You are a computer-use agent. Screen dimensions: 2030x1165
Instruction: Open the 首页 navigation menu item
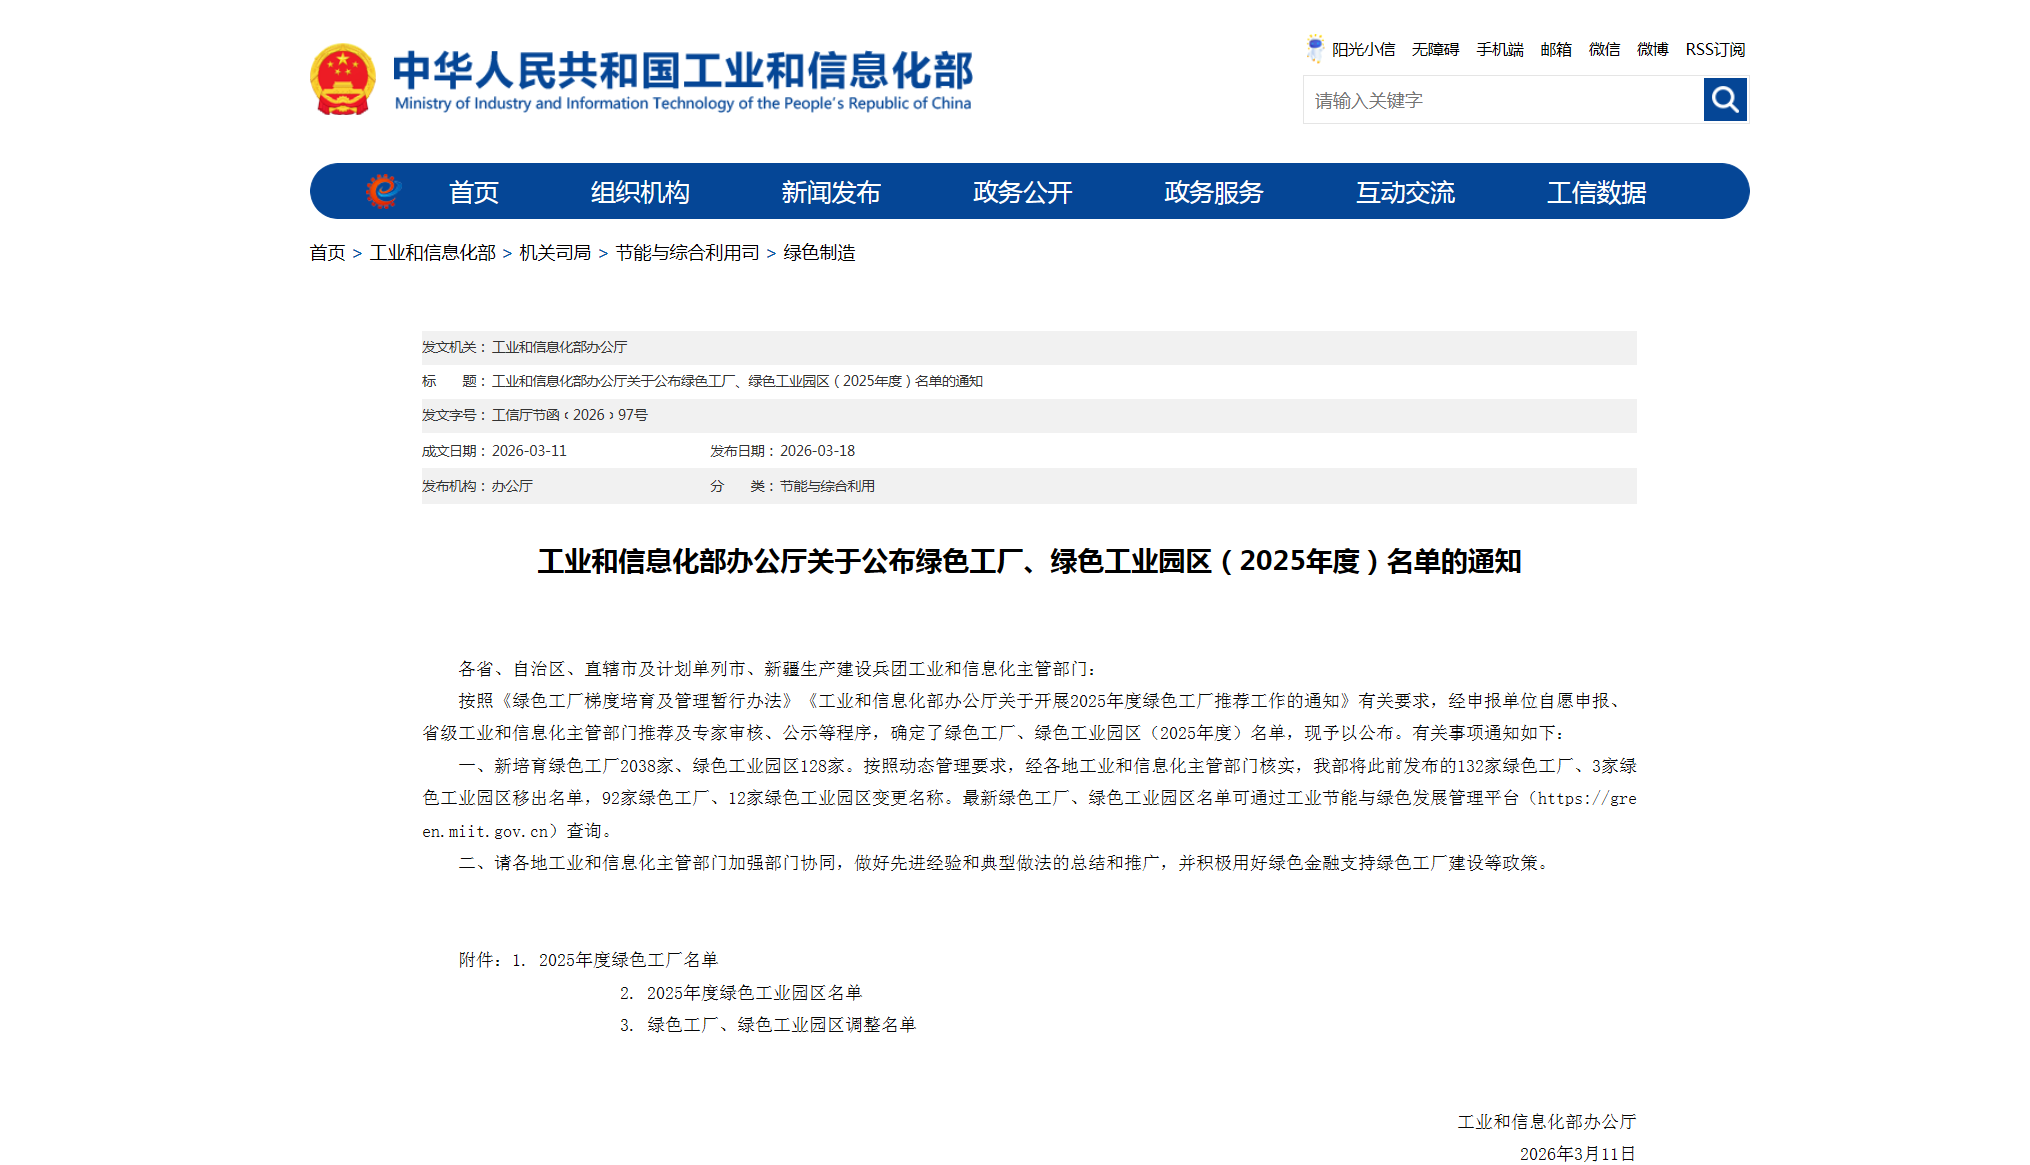[x=473, y=192]
